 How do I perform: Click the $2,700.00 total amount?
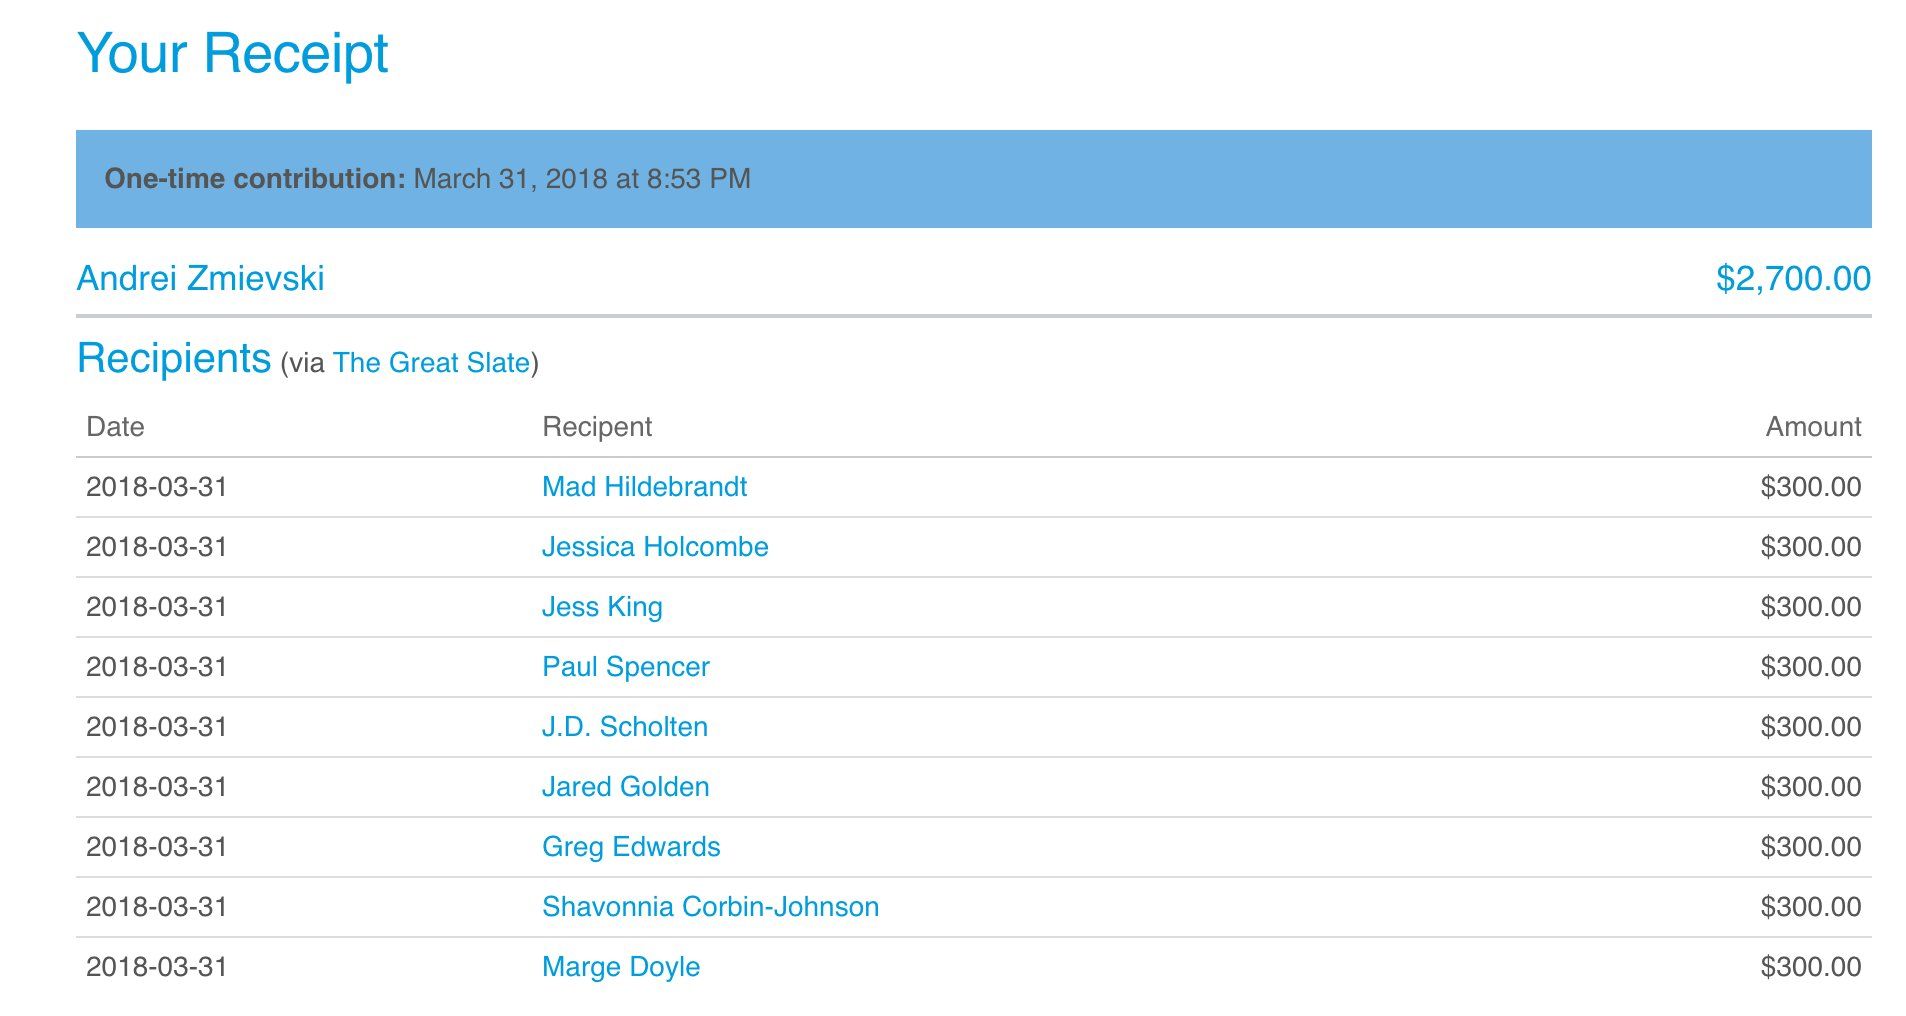pyautogui.click(x=1792, y=278)
